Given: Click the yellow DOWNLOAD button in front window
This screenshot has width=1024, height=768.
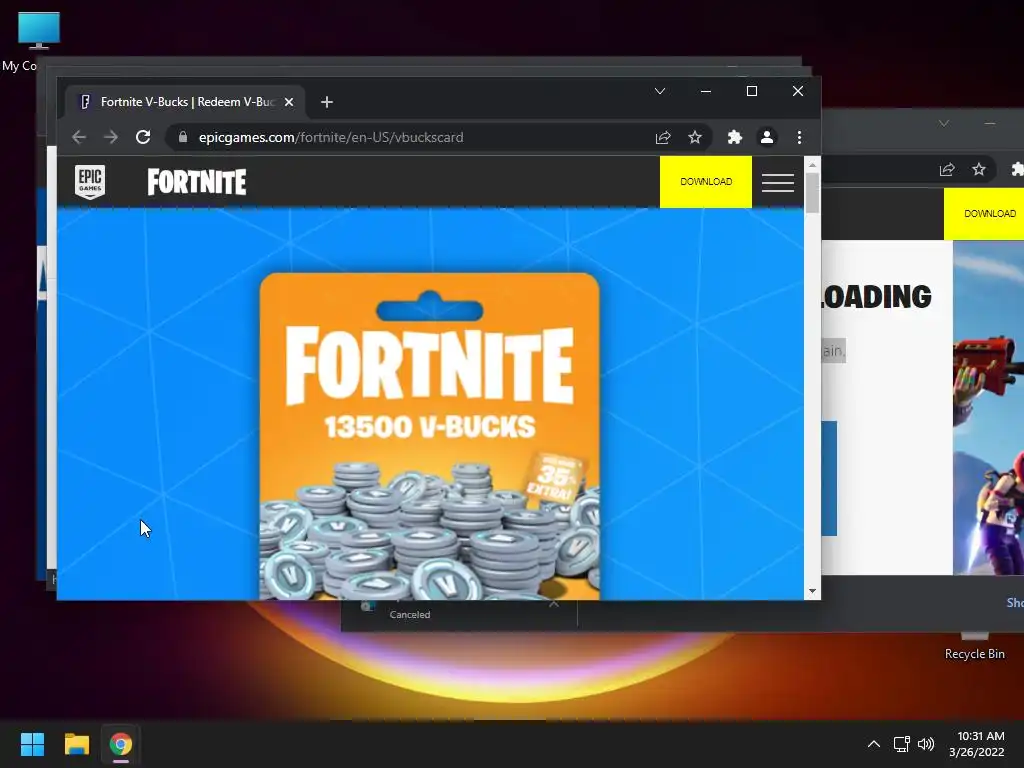Looking at the screenshot, I should coord(706,182).
